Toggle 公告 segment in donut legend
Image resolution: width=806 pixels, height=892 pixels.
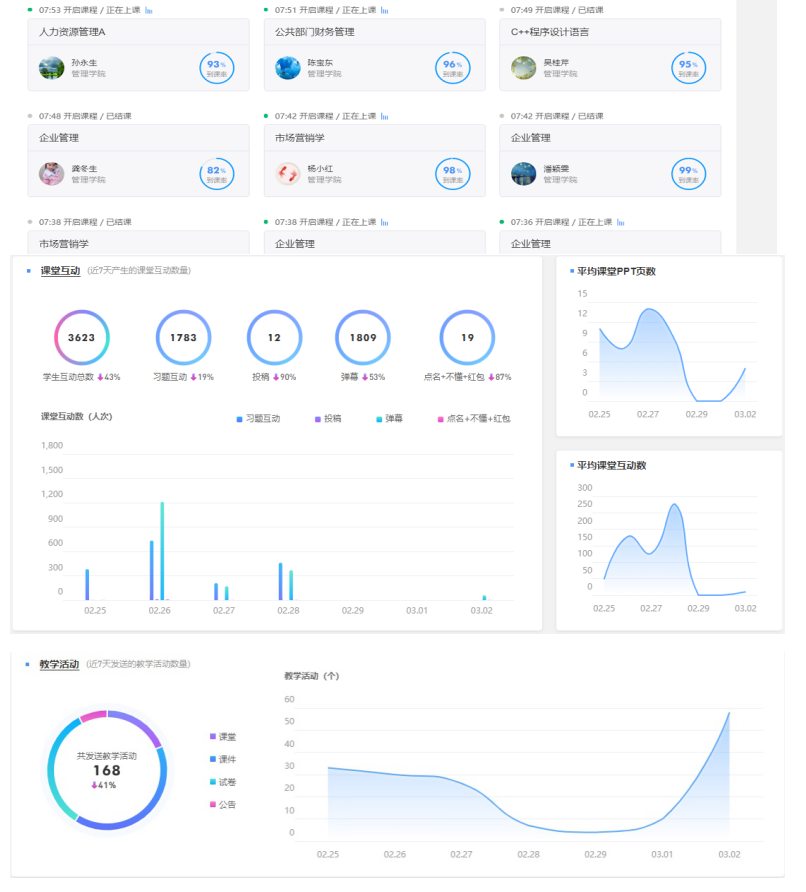[223, 804]
